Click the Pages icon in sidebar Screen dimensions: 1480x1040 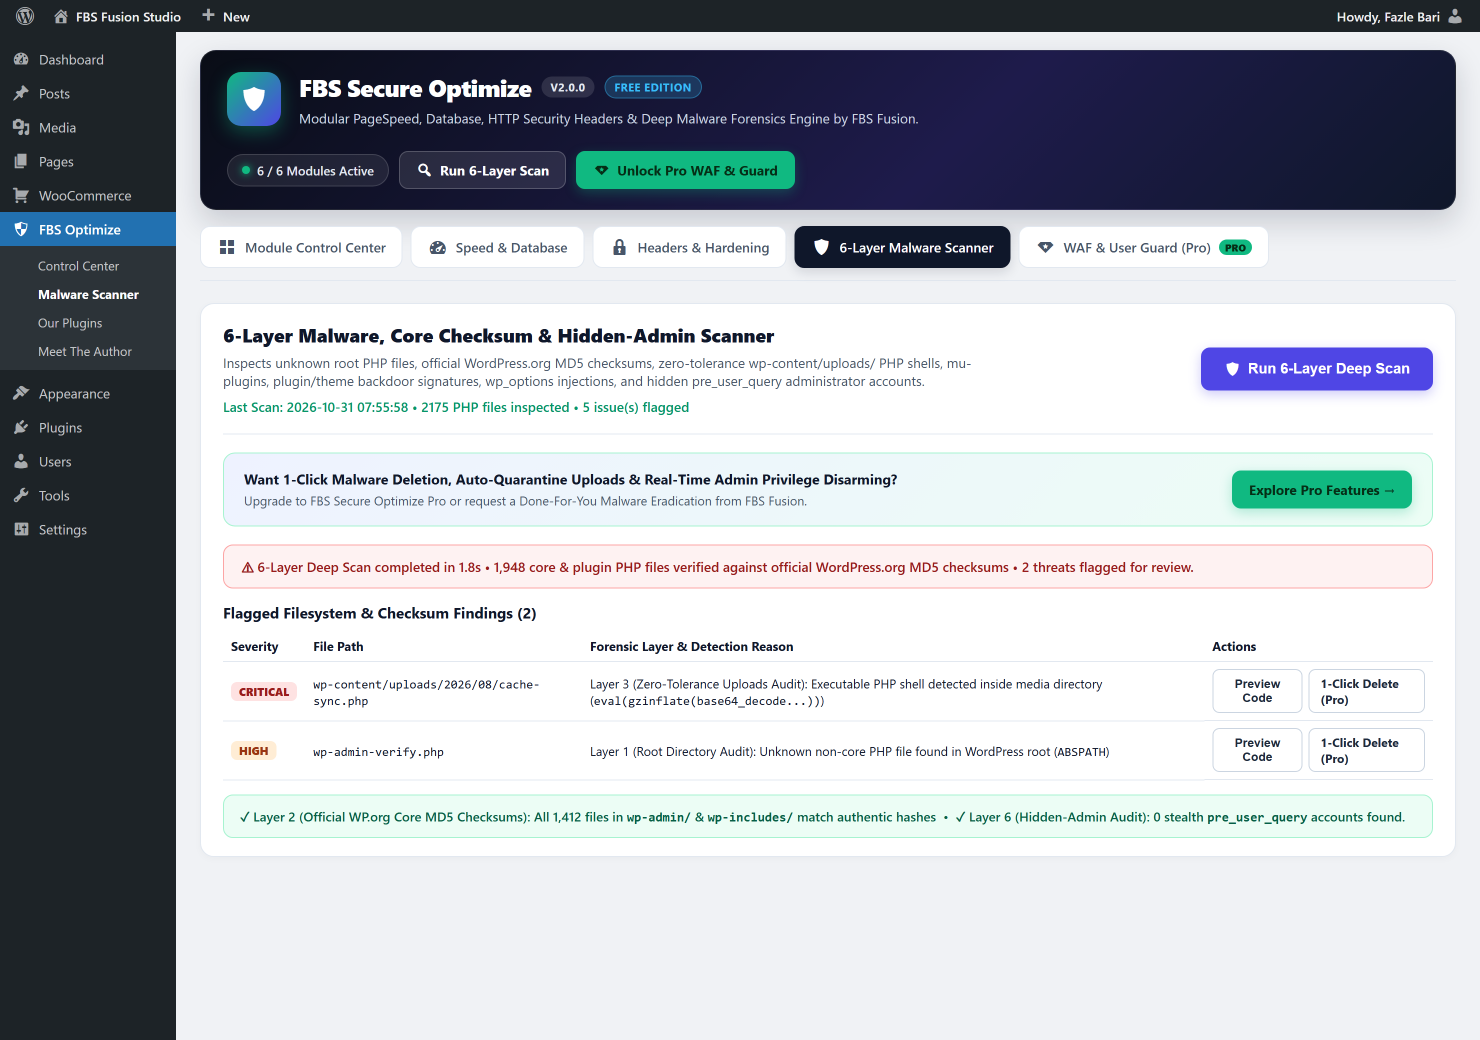21,162
